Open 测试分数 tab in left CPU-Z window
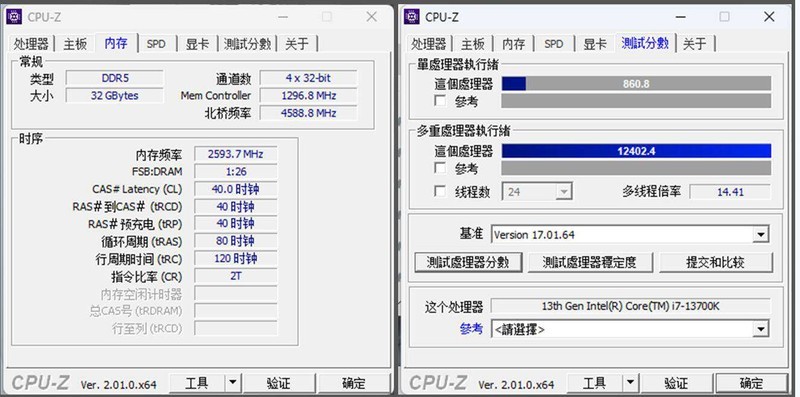 point(247,44)
